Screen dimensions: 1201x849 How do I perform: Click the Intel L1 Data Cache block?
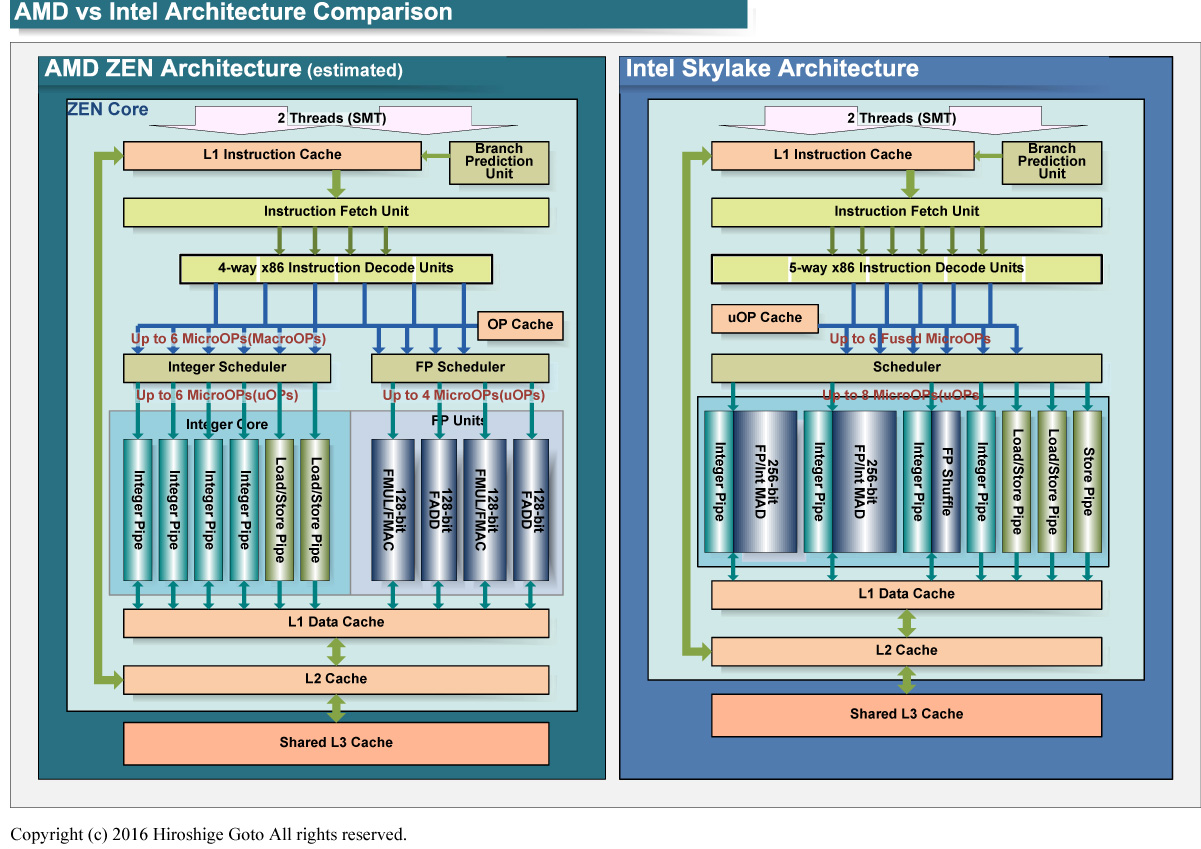point(906,594)
